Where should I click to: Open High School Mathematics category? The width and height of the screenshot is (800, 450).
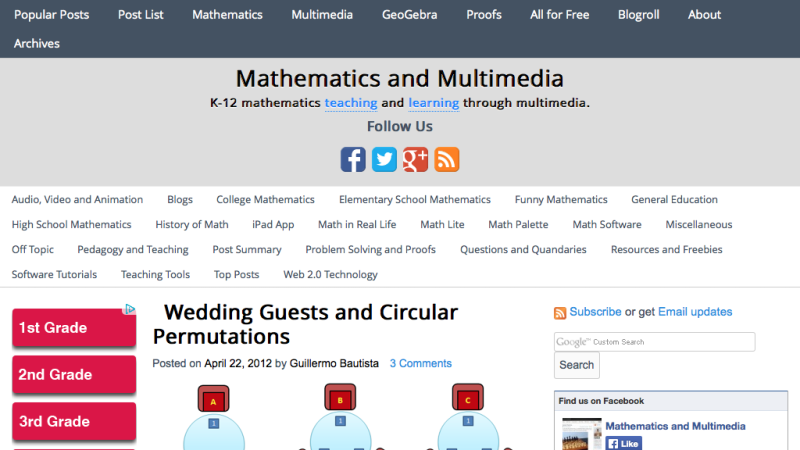coord(71,224)
